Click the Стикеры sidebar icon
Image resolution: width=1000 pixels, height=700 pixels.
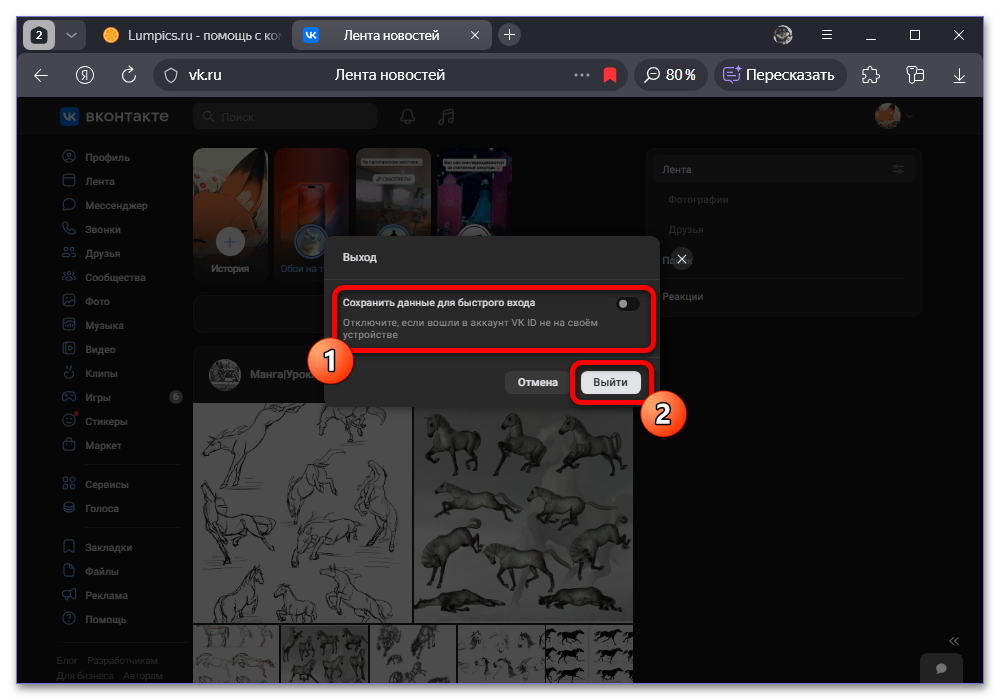click(69, 421)
